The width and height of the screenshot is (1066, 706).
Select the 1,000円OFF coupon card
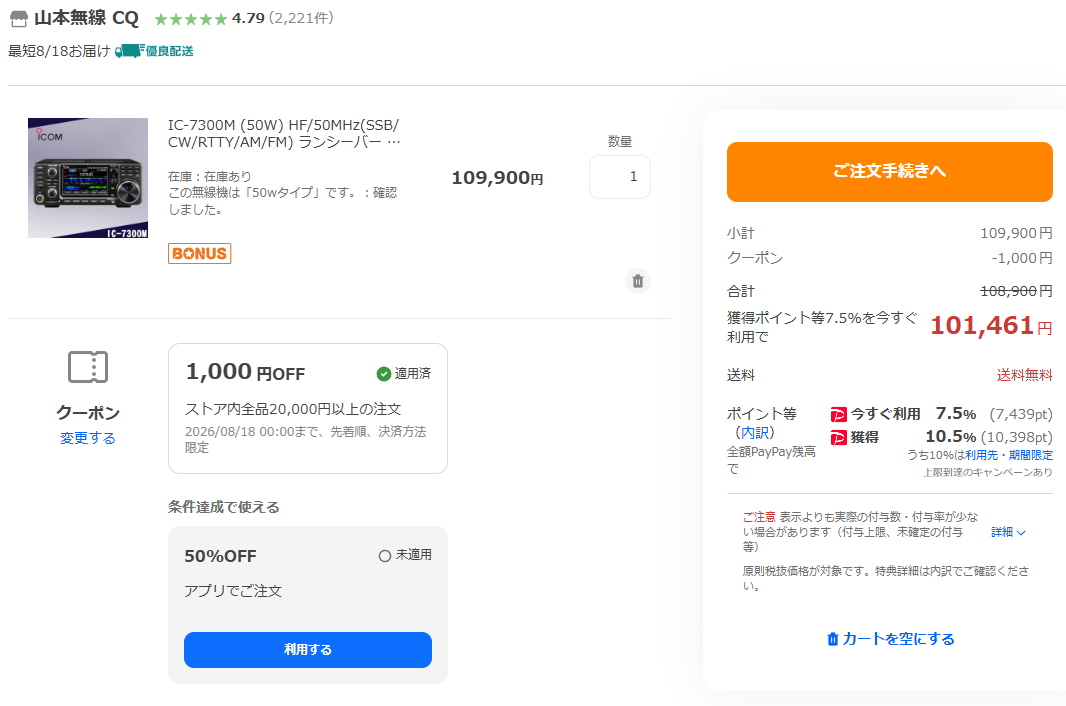pos(307,408)
